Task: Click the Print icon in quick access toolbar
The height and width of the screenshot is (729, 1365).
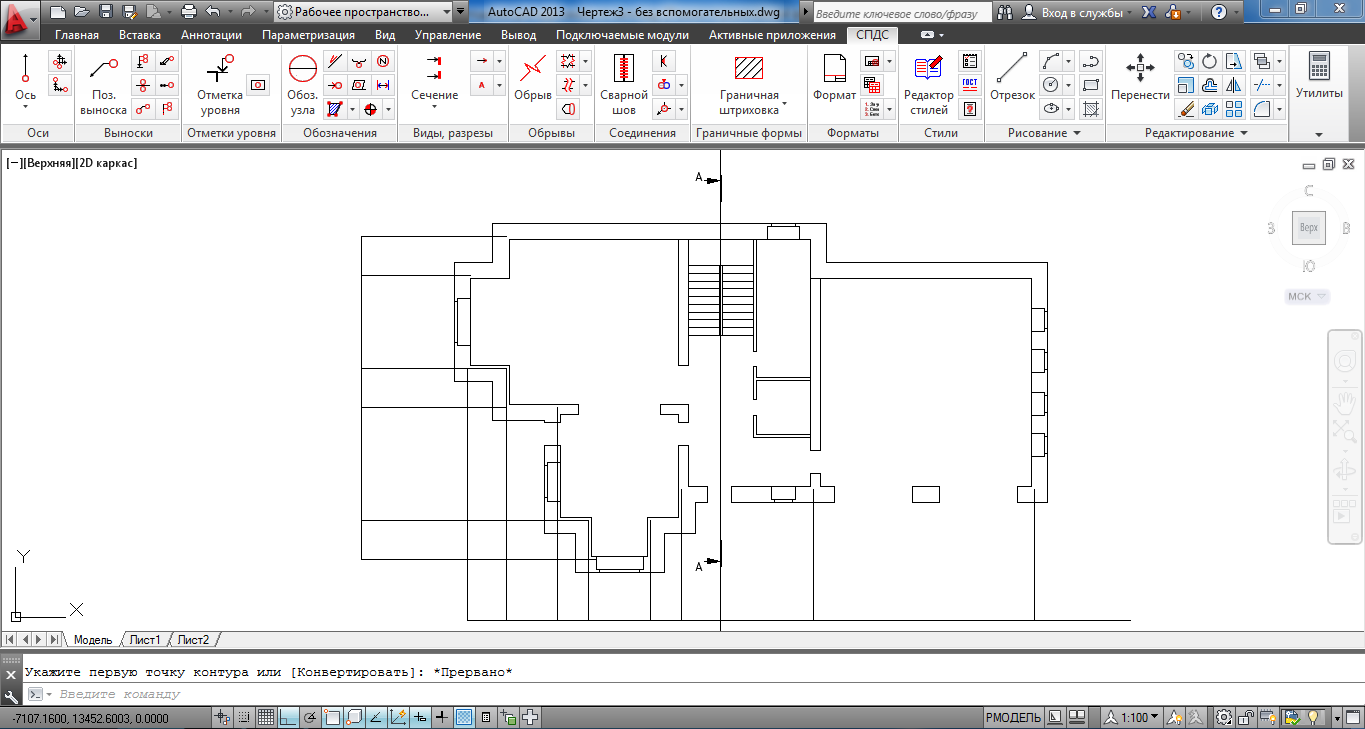Action: coord(188,12)
